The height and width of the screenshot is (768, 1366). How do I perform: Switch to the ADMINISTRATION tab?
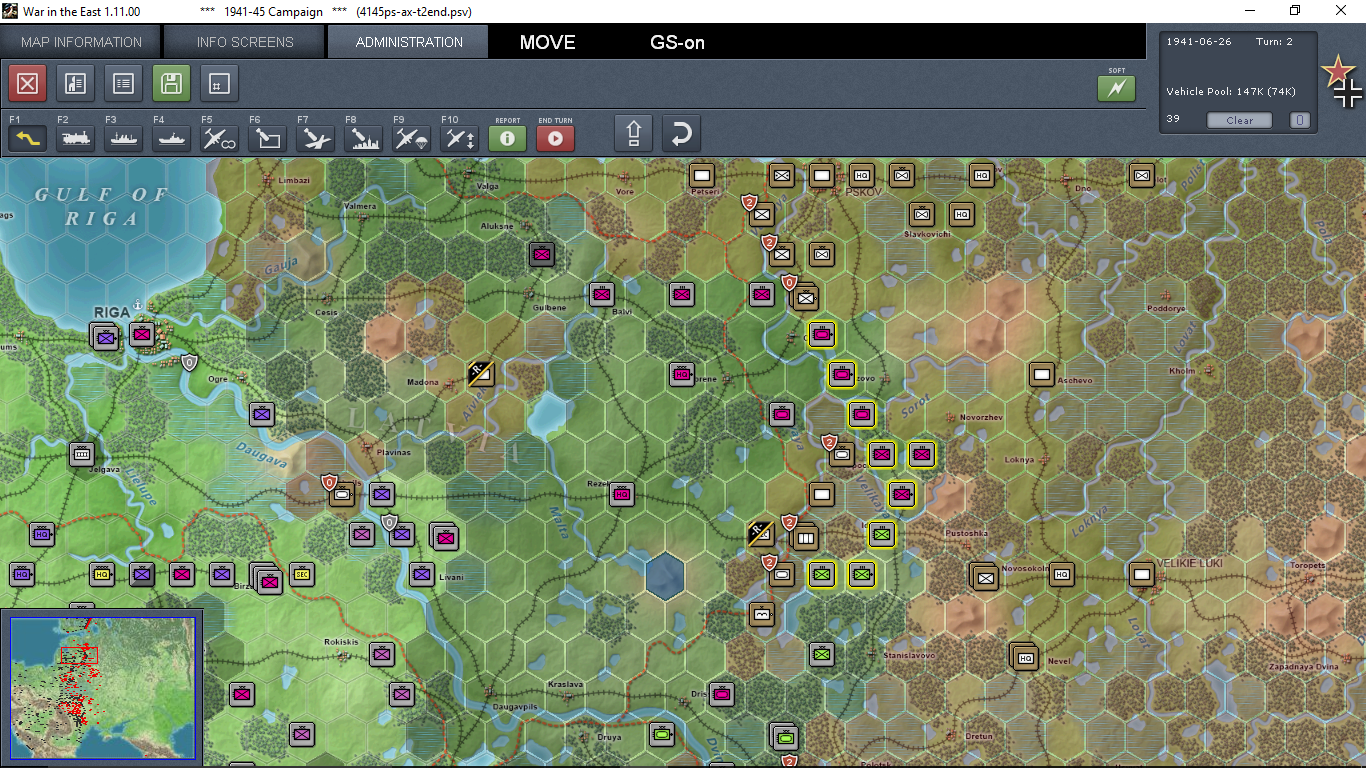(409, 42)
